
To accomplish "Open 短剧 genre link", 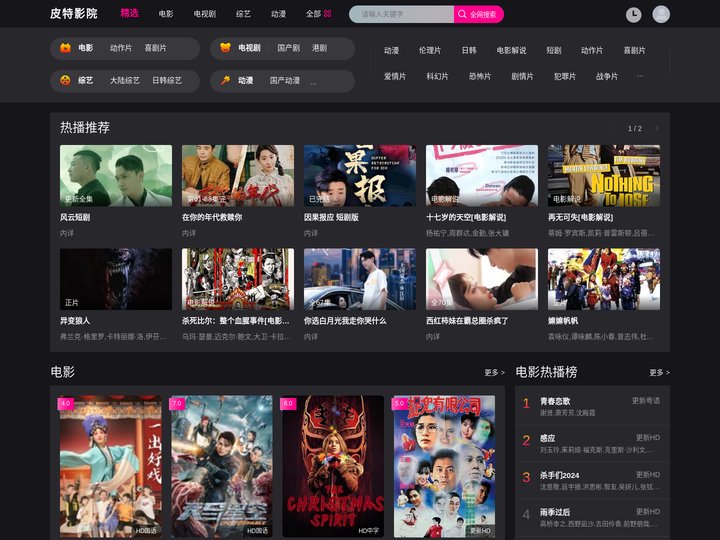I will click(x=554, y=51).
